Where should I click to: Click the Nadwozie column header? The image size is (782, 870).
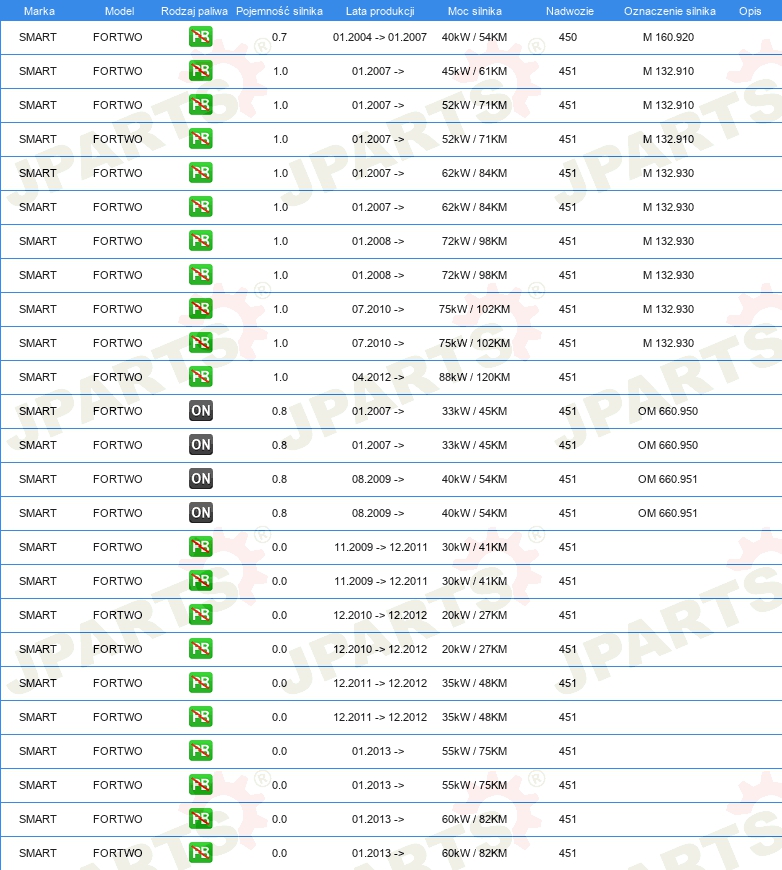569,11
